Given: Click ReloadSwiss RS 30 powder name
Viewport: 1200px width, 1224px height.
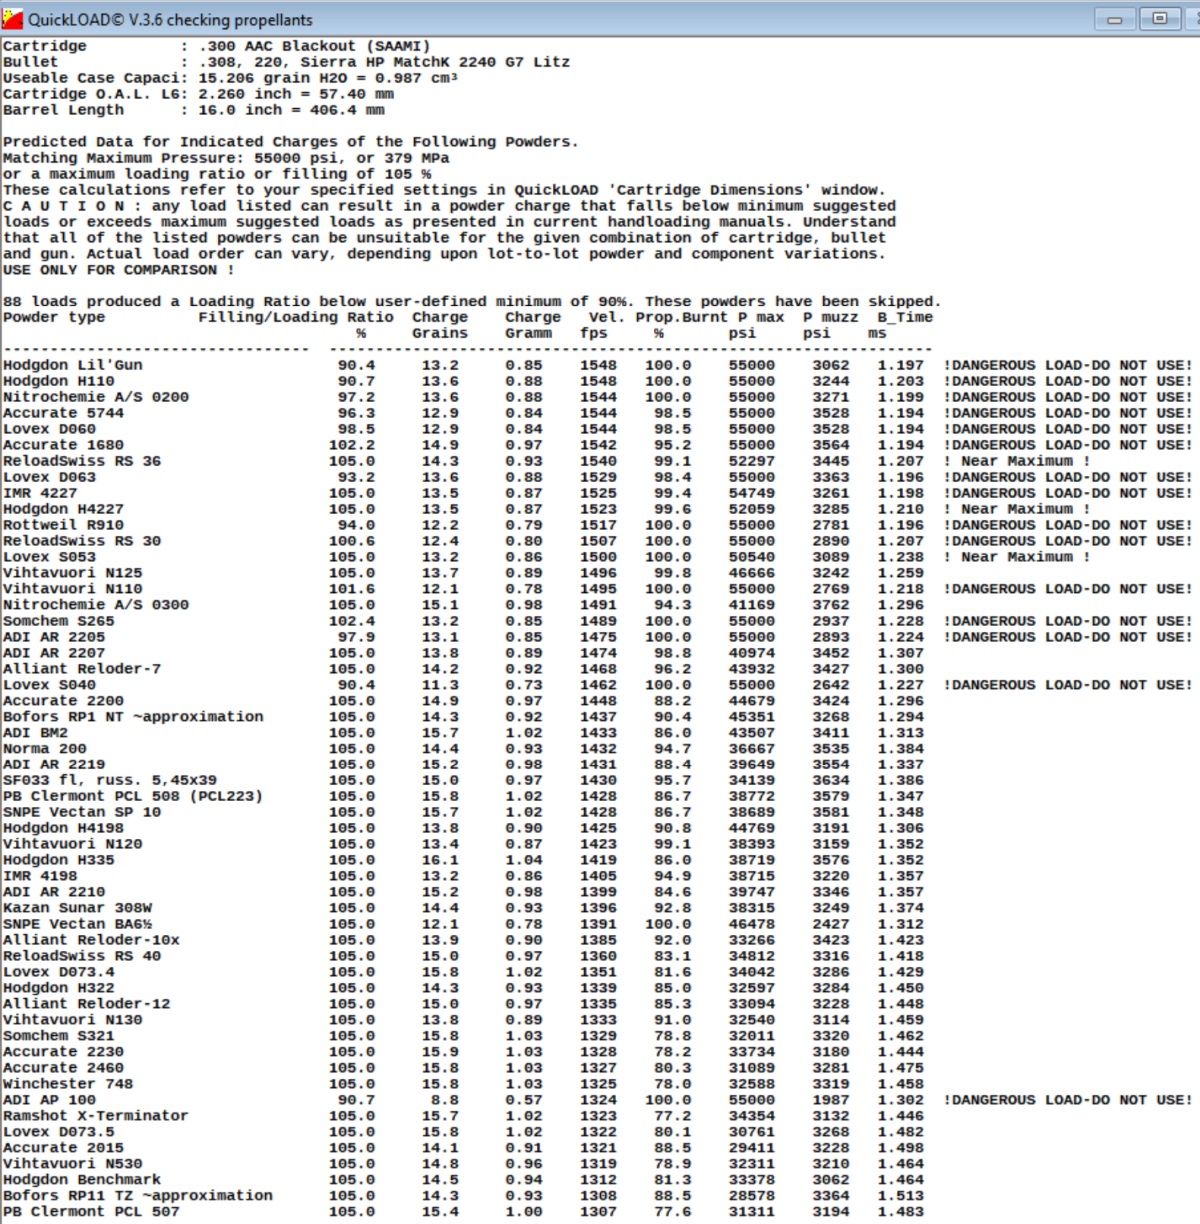Looking at the screenshot, I should [81, 541].
